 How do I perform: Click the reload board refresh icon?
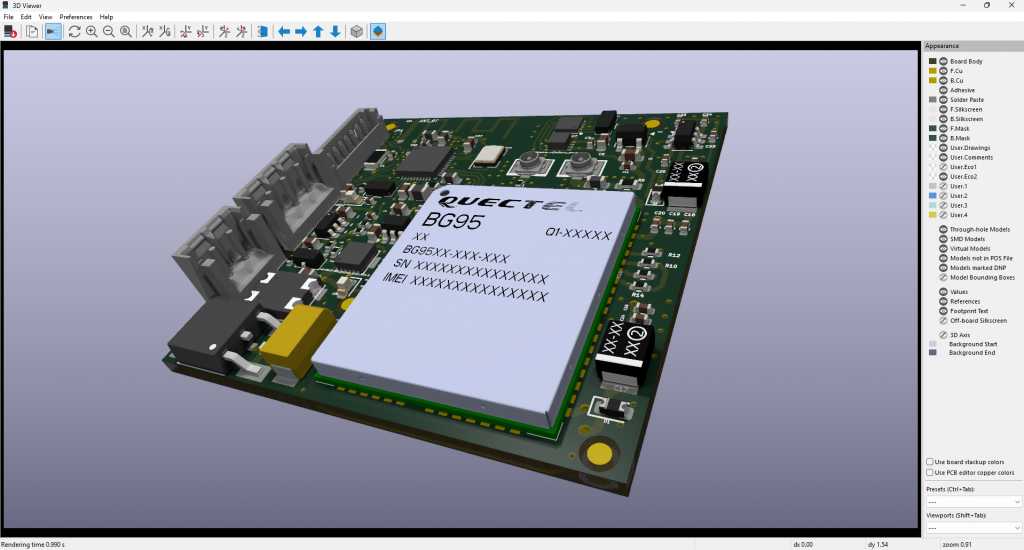(x=74, y=31)
